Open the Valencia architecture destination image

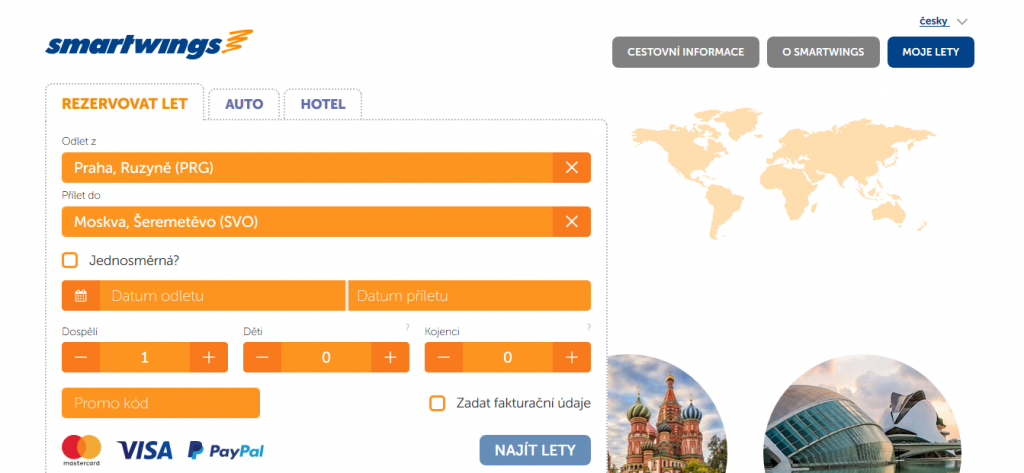pos(862,414)
